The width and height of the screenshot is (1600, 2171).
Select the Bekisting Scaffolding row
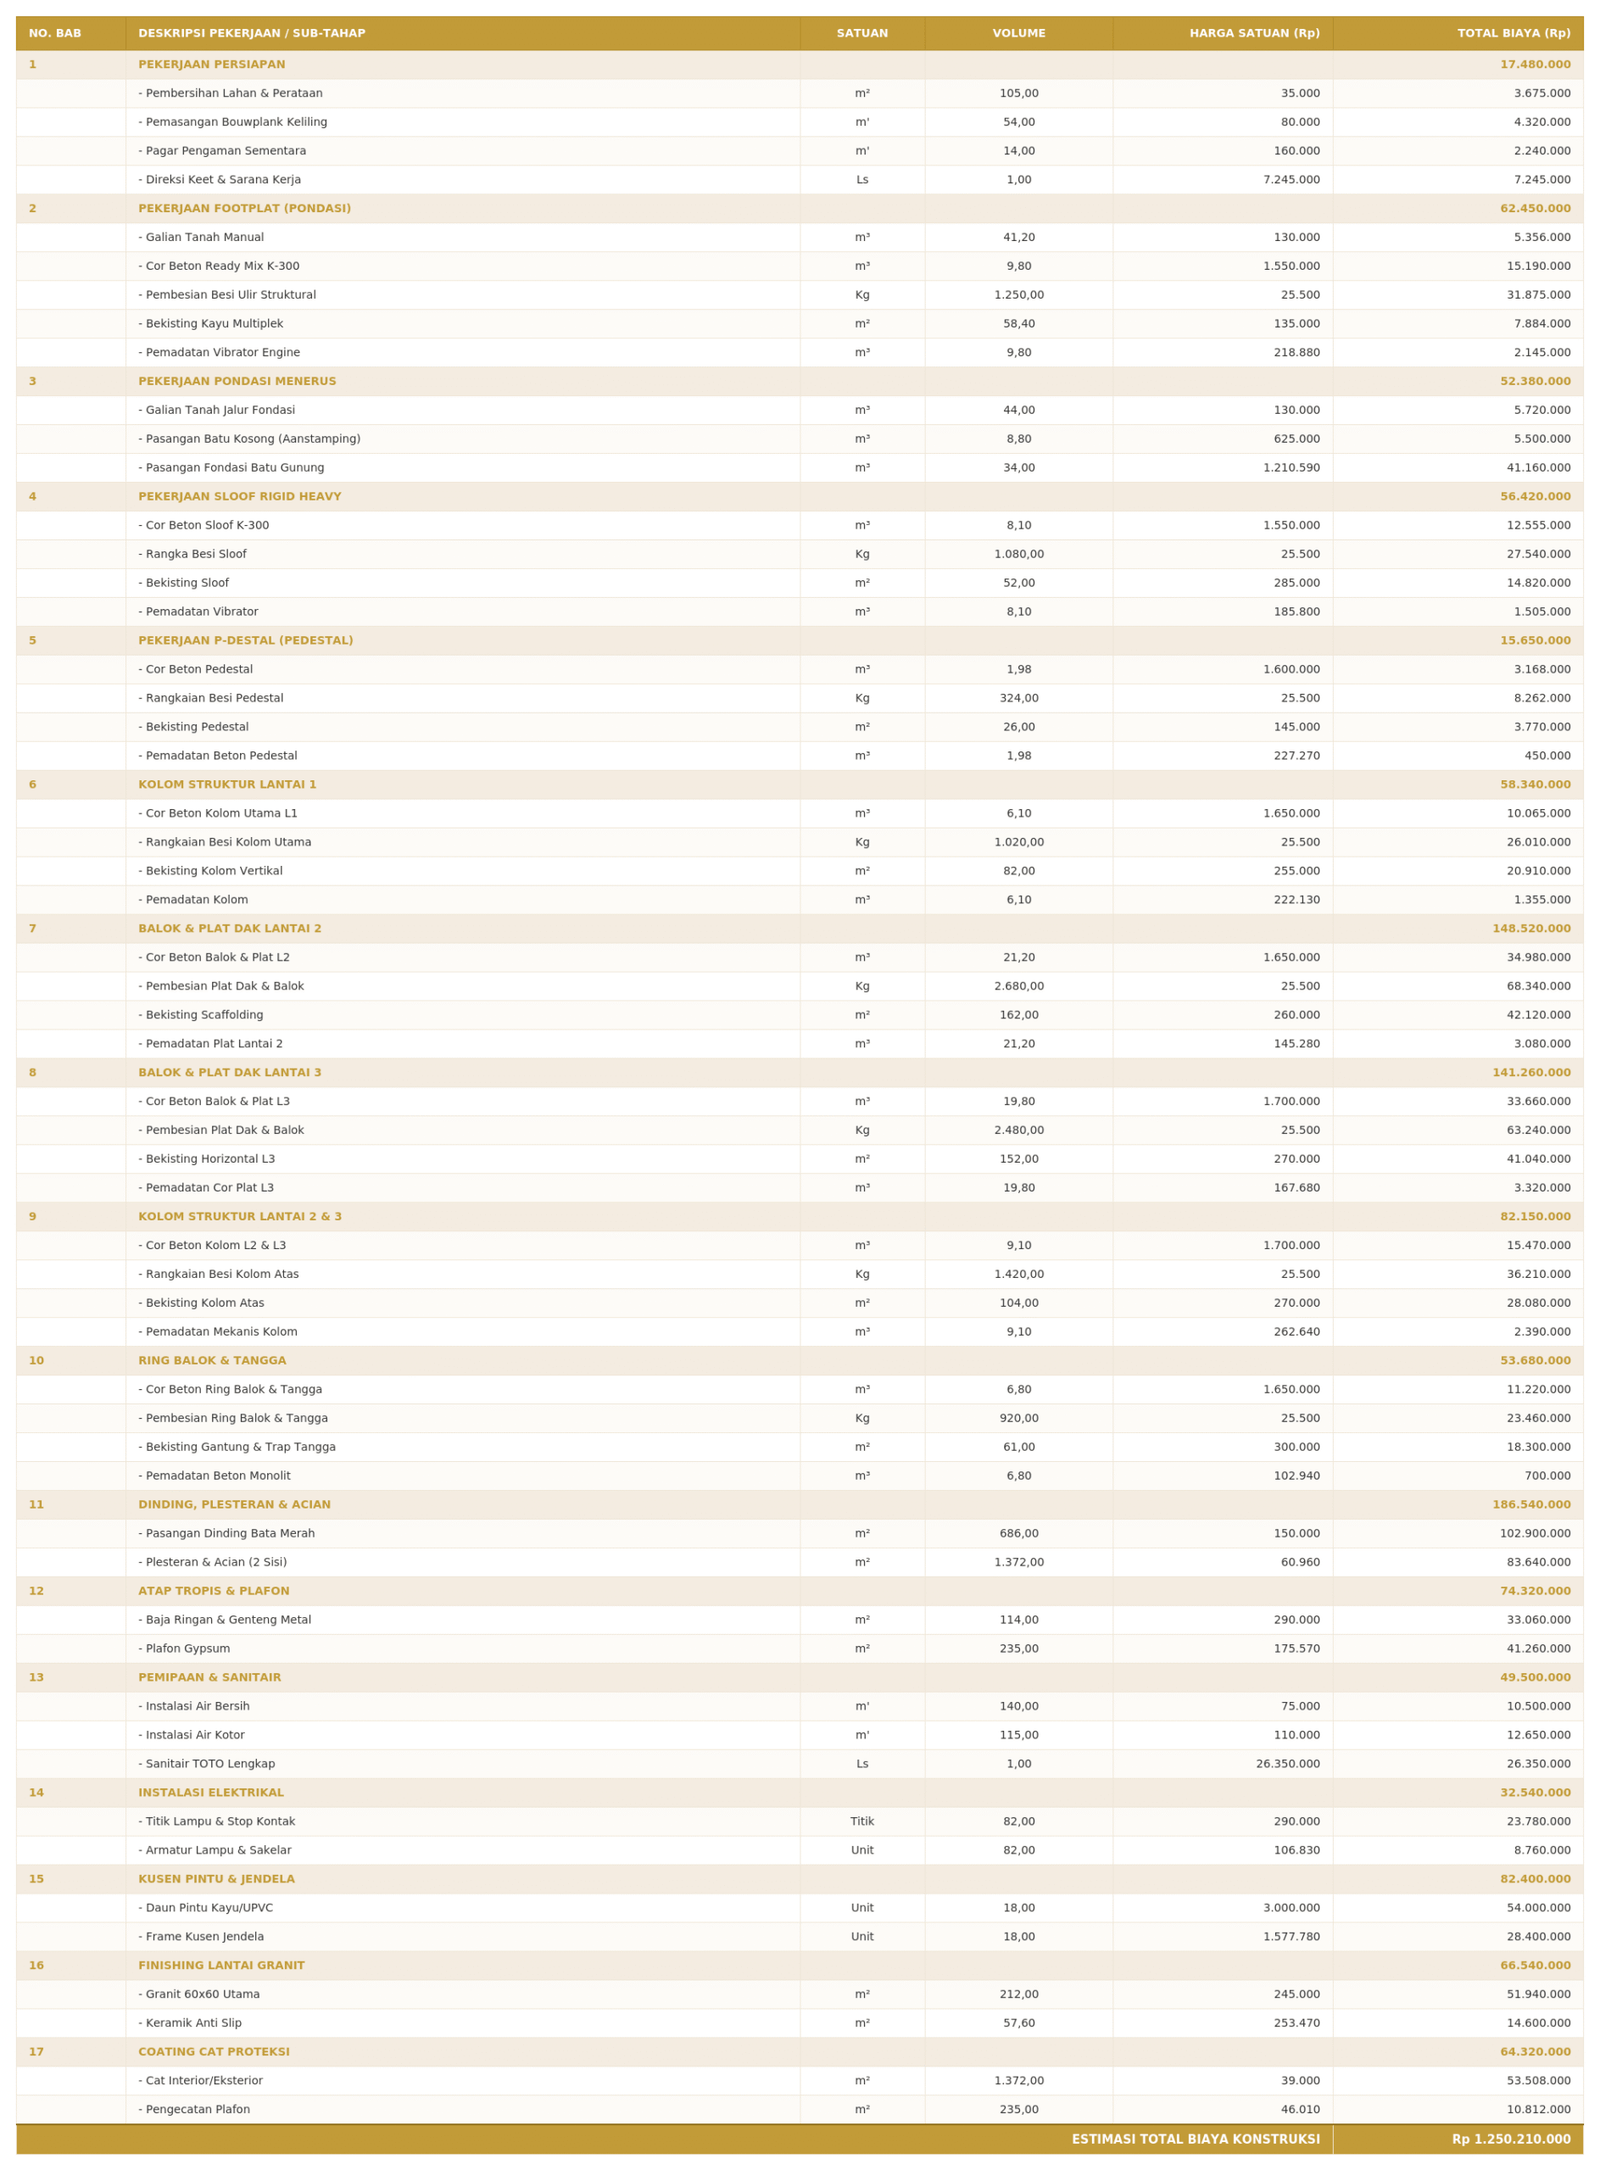[799, 1015]
